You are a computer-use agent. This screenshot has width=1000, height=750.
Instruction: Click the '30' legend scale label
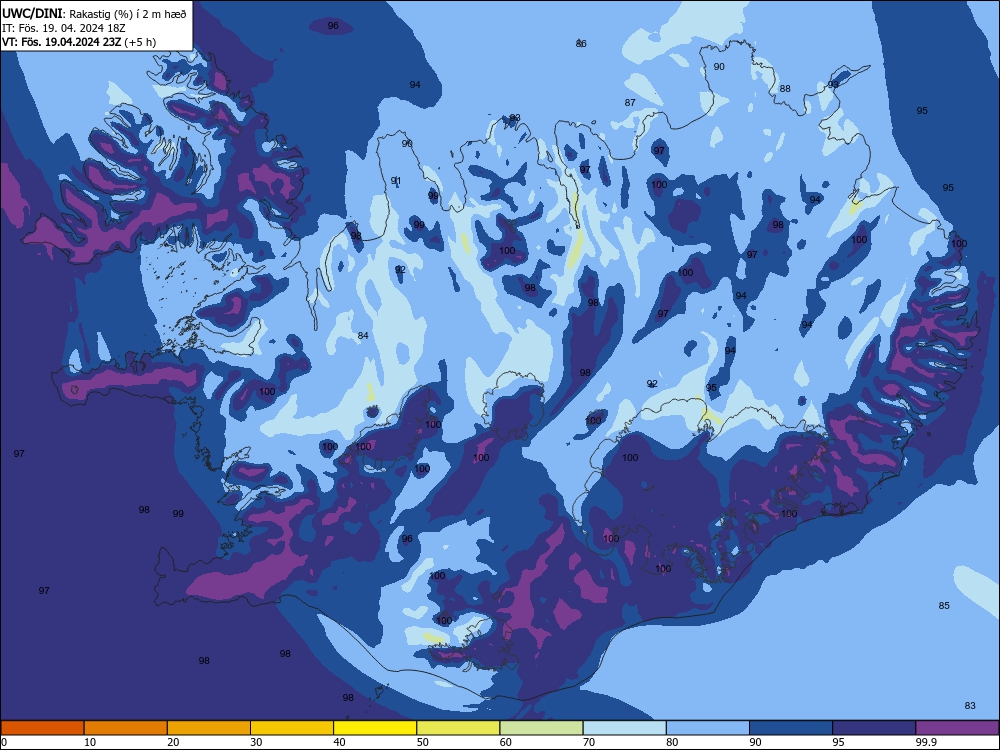(256, 742)
